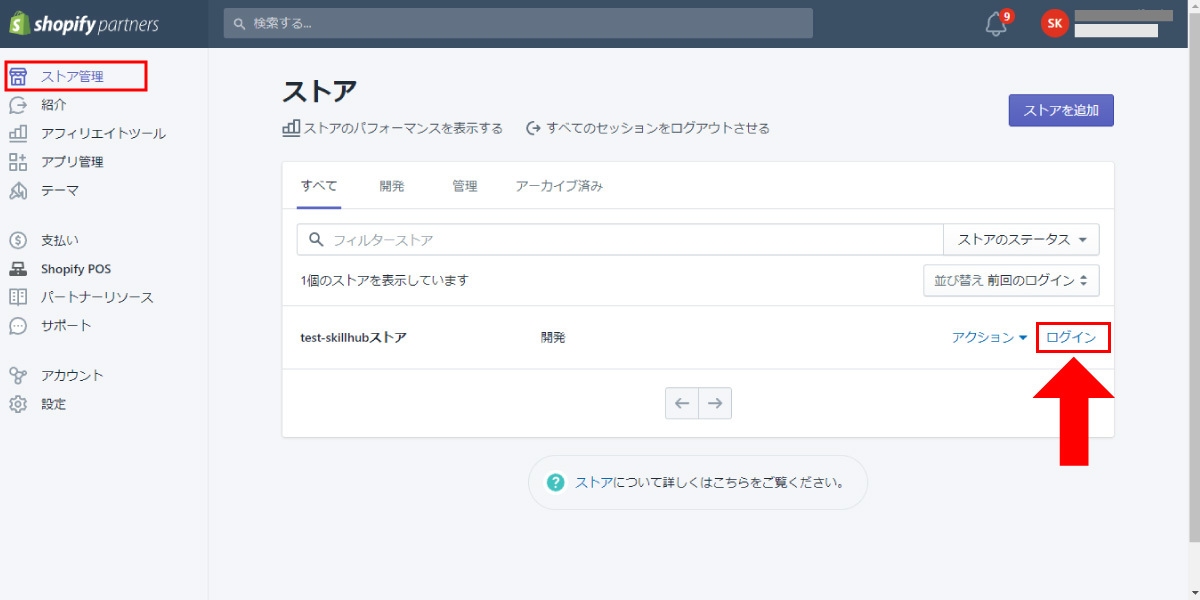Select the すべて tab
The width and height of the screenshot is (1200, 600).
(x=319, y=186)
